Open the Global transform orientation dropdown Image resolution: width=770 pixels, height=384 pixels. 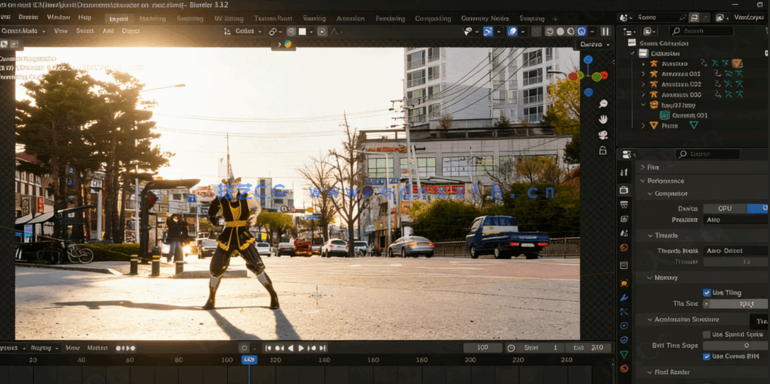coord(244,31)
